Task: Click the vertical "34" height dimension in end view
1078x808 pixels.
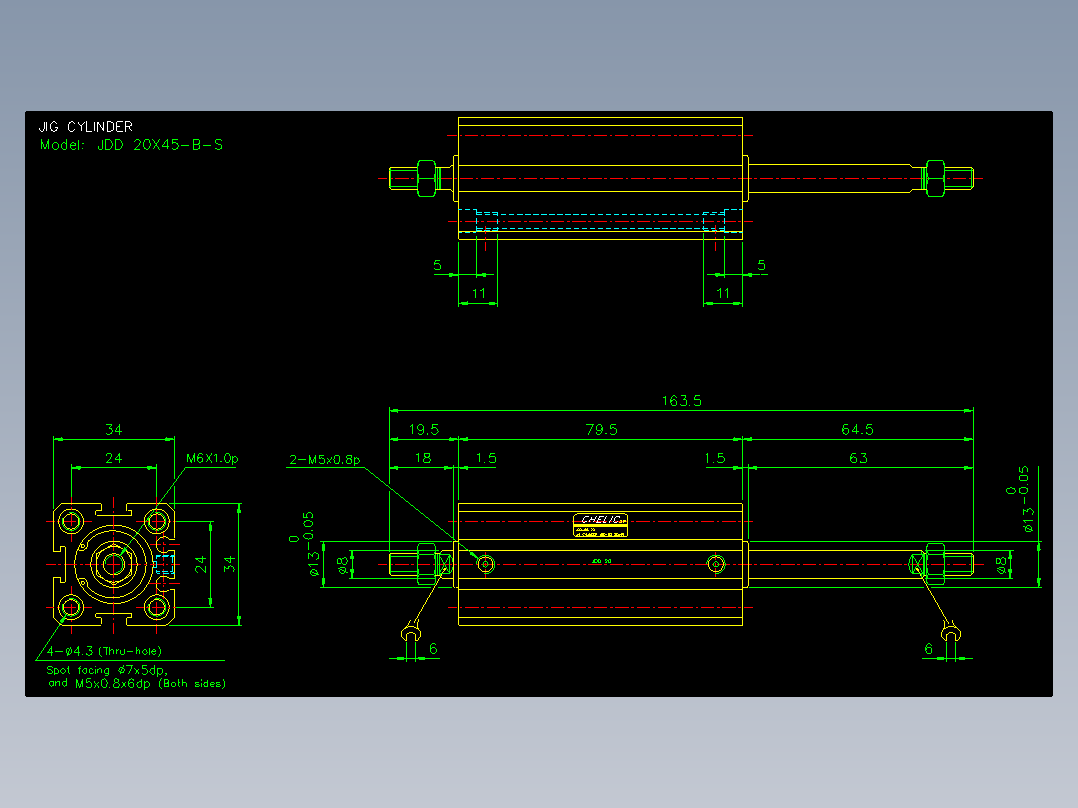Action: click(229, 564)
